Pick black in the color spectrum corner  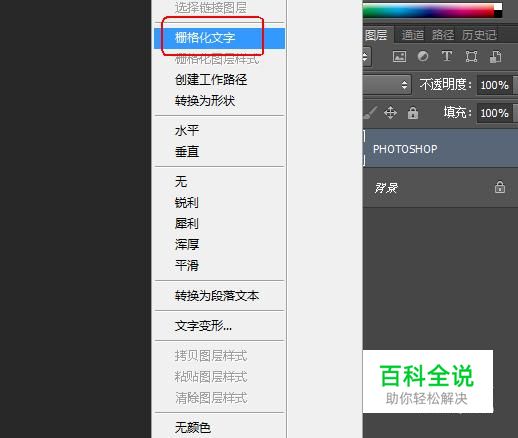(498, 14)
